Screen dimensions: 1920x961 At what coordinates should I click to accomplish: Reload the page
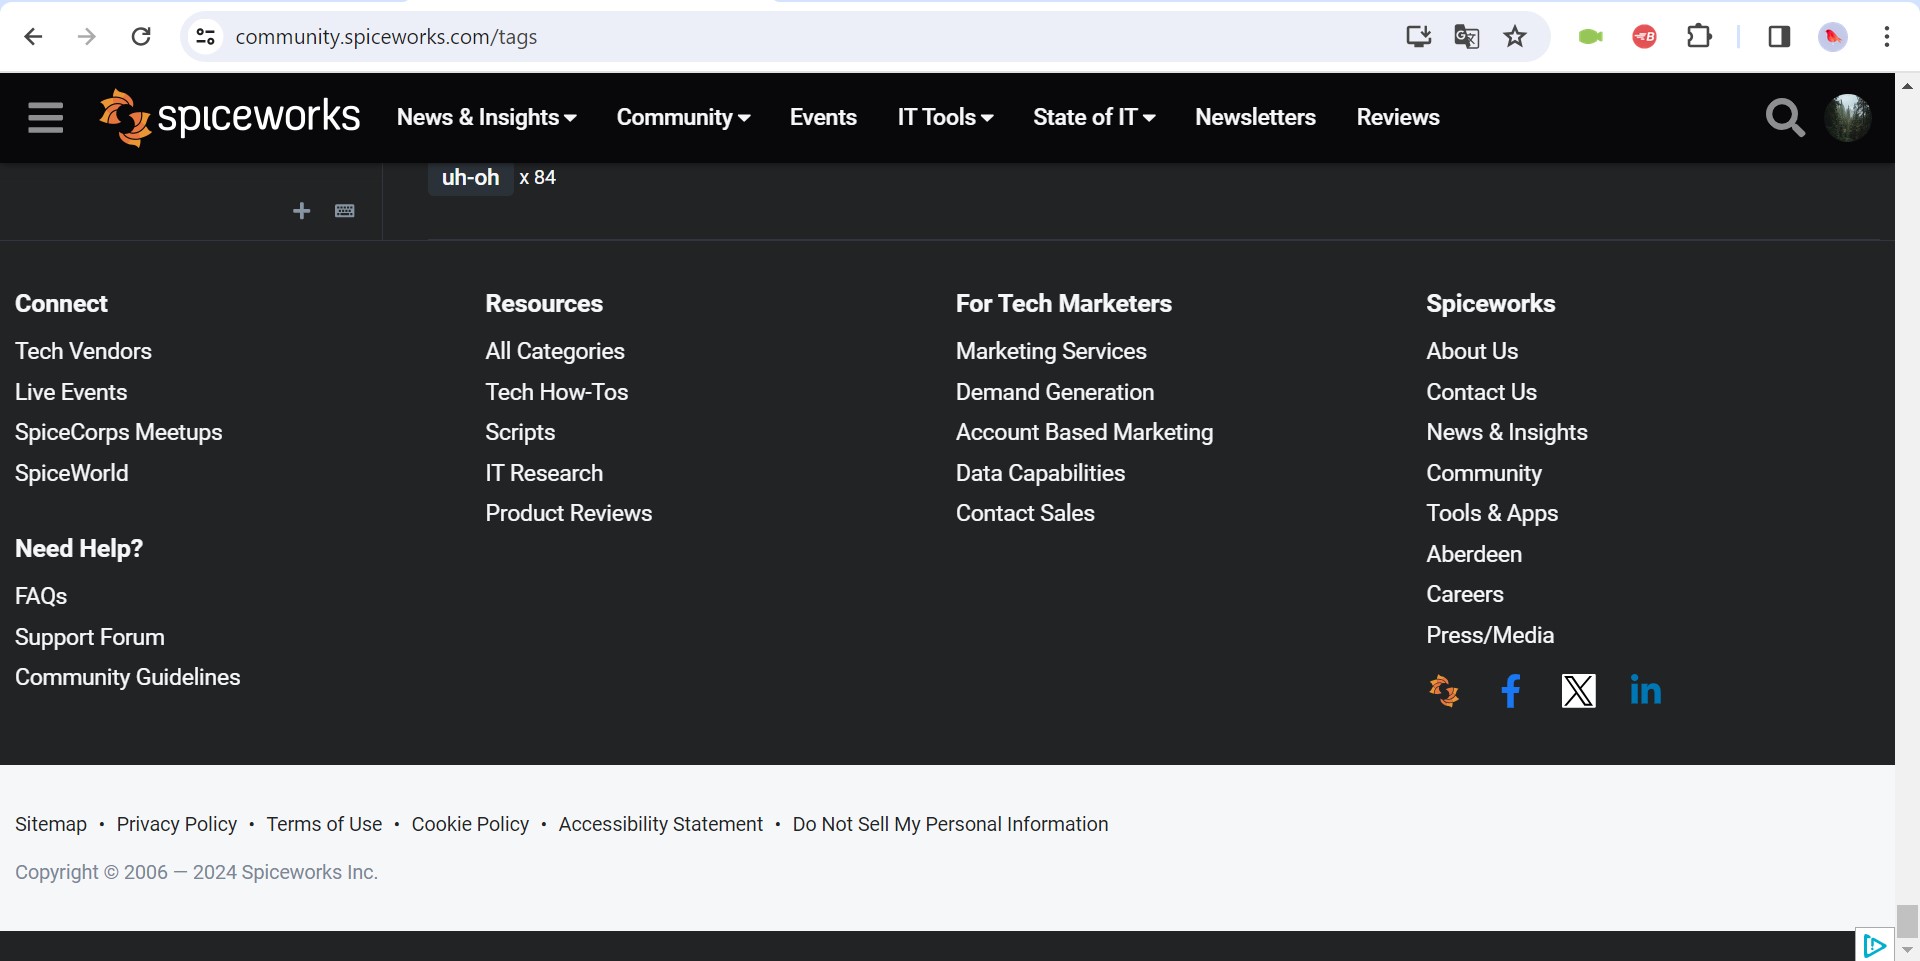141,37
